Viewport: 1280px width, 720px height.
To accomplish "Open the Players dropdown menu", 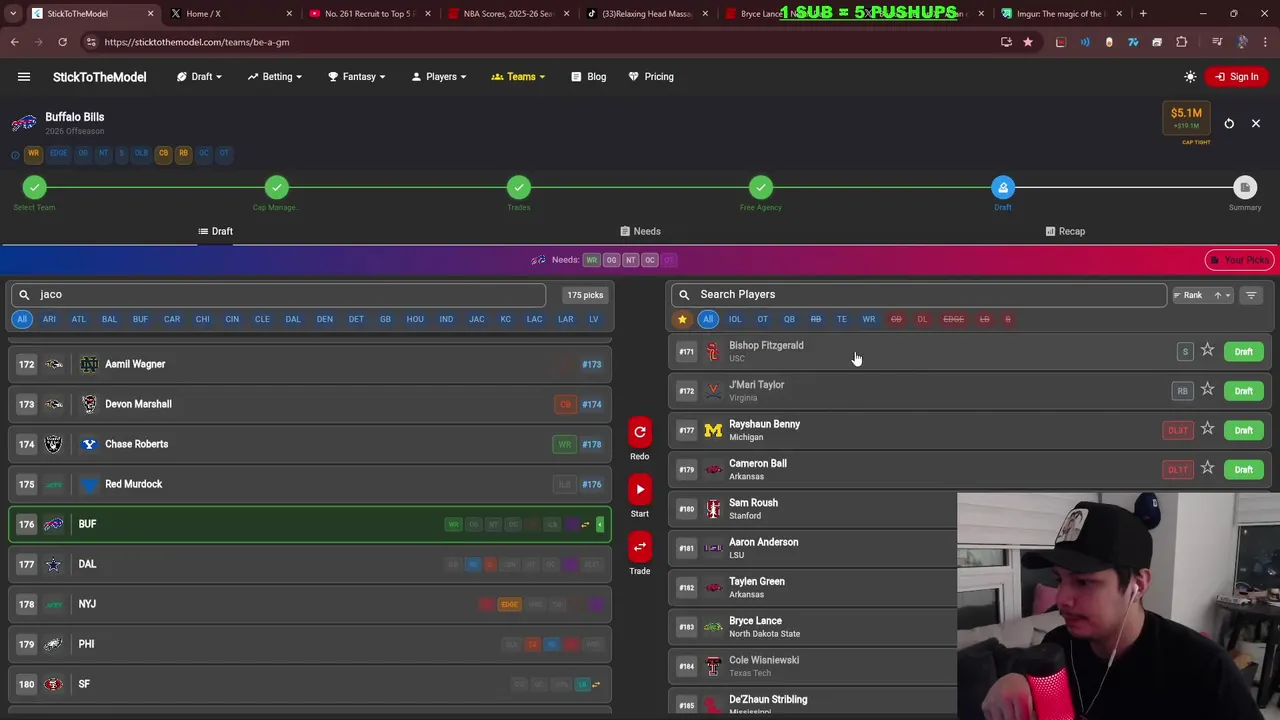I will click(x=439, y=77).
